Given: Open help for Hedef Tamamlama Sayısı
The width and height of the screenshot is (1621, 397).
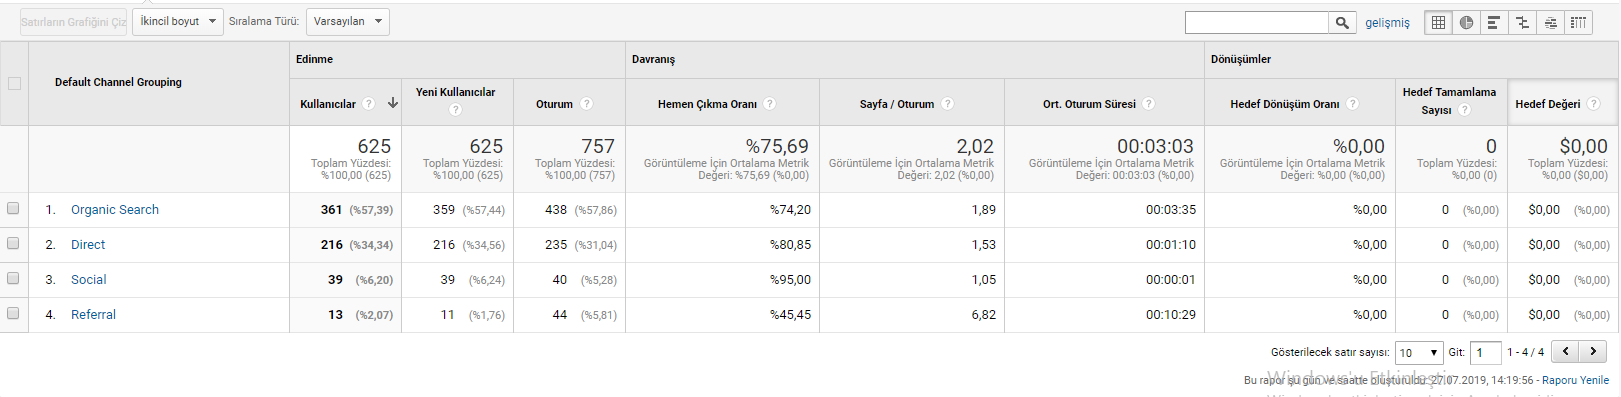Looking at the screenshot, I should (1465, 110).
